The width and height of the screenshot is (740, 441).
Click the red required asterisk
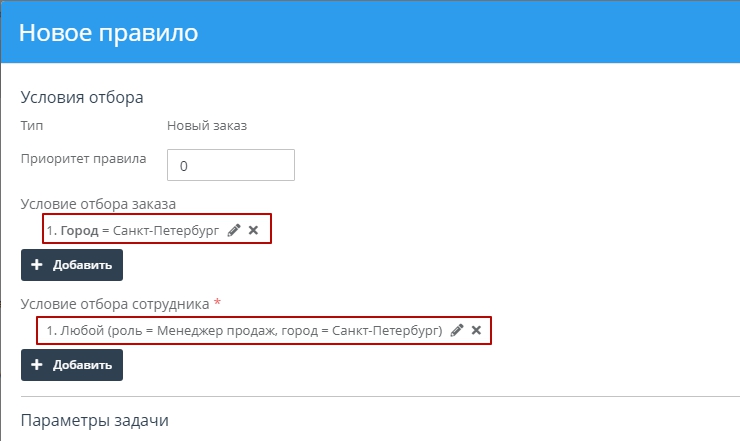(218, 302)
